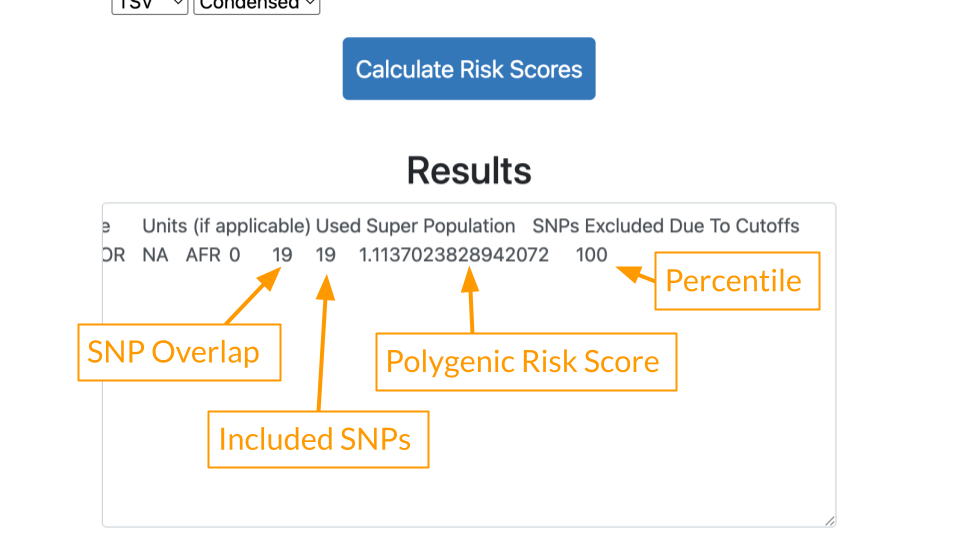Image resolution: width=960 pixels, height=540 pixels.
Task: Open the TSV file format dropdown
Action: tap(149, 6)
